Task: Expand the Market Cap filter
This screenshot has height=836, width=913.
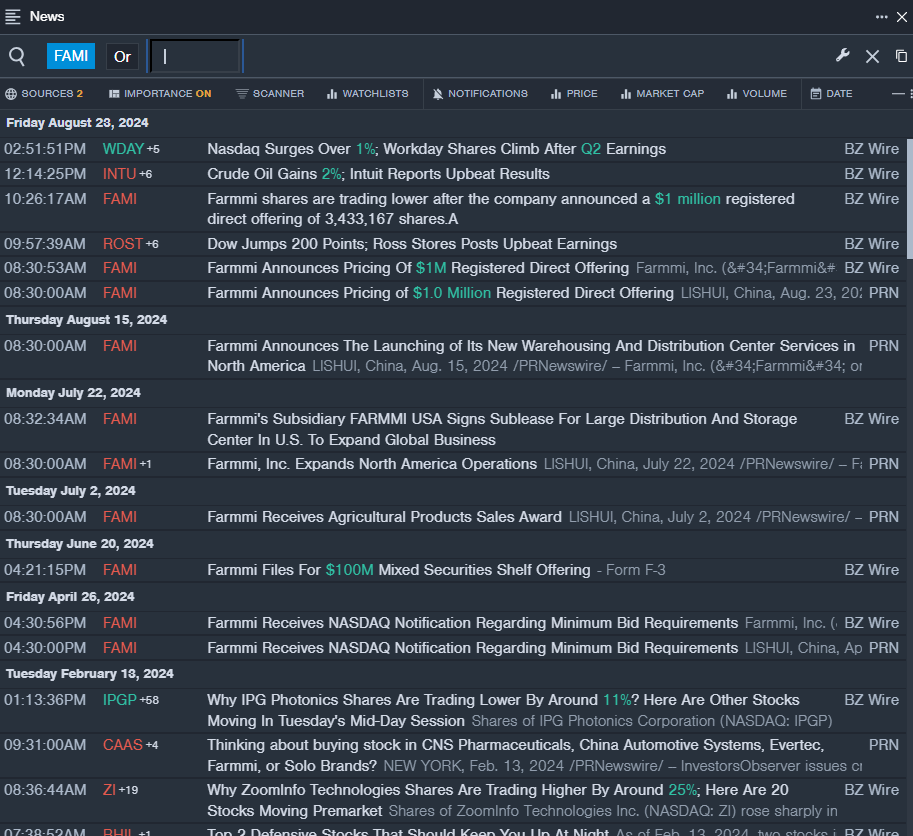Action: coord(662,94)
